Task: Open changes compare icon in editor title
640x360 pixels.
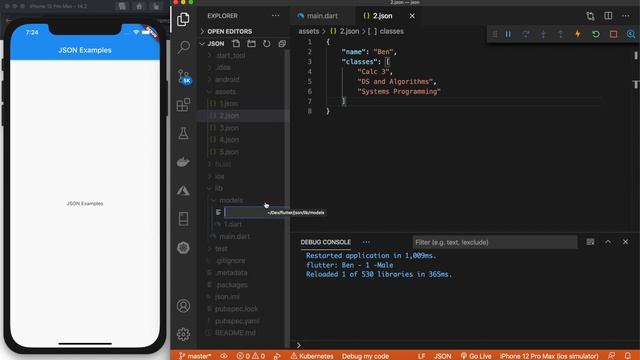Action: pos(590,16)
